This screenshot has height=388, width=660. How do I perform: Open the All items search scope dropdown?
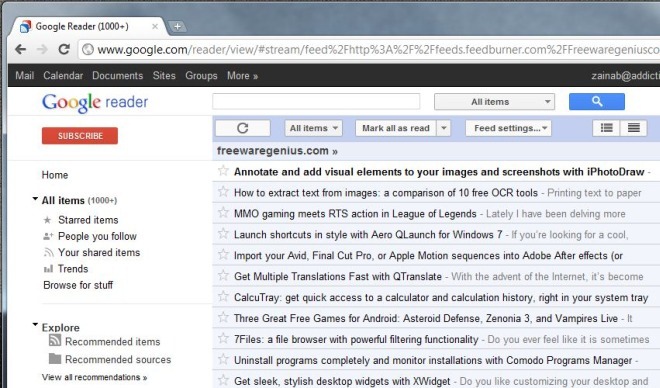(x=494, y=101)
